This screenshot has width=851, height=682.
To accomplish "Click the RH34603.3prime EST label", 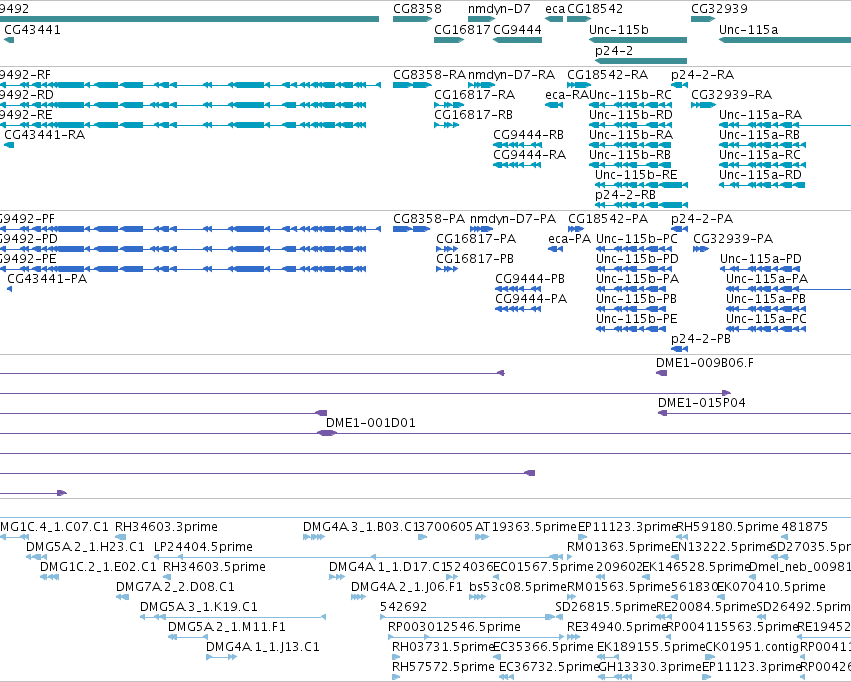I will (x=166, y=527).
